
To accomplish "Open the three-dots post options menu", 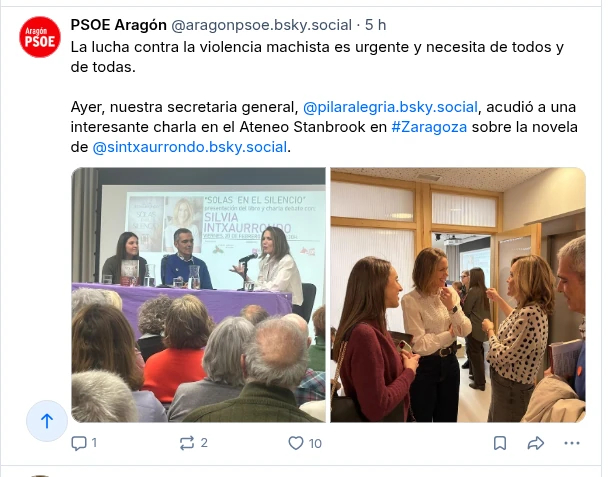I will 572,443.
